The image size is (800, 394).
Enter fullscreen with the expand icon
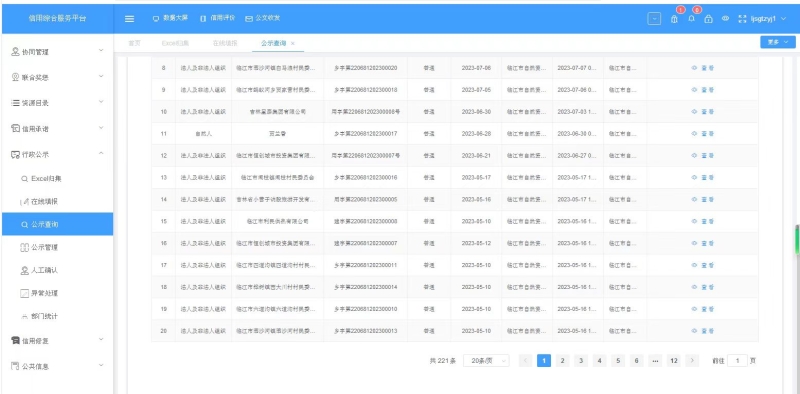coord(742,19)
